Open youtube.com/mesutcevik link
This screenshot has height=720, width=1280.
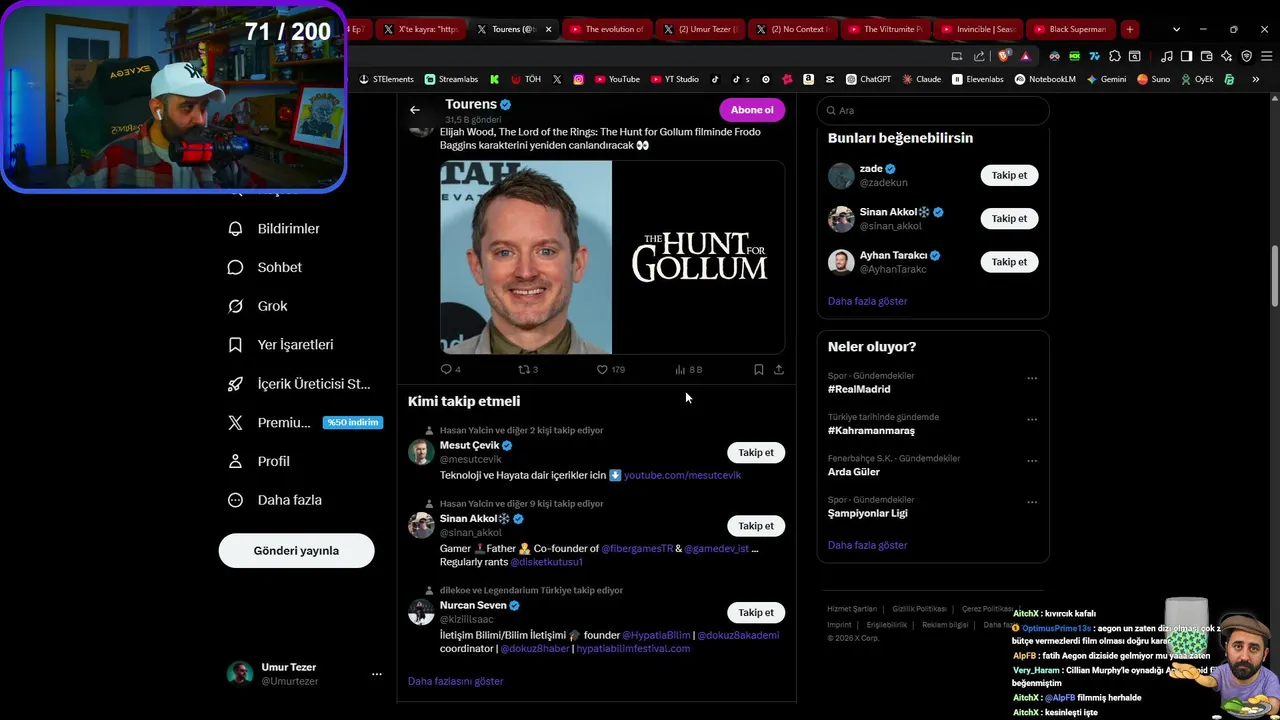tap(682, 475)
